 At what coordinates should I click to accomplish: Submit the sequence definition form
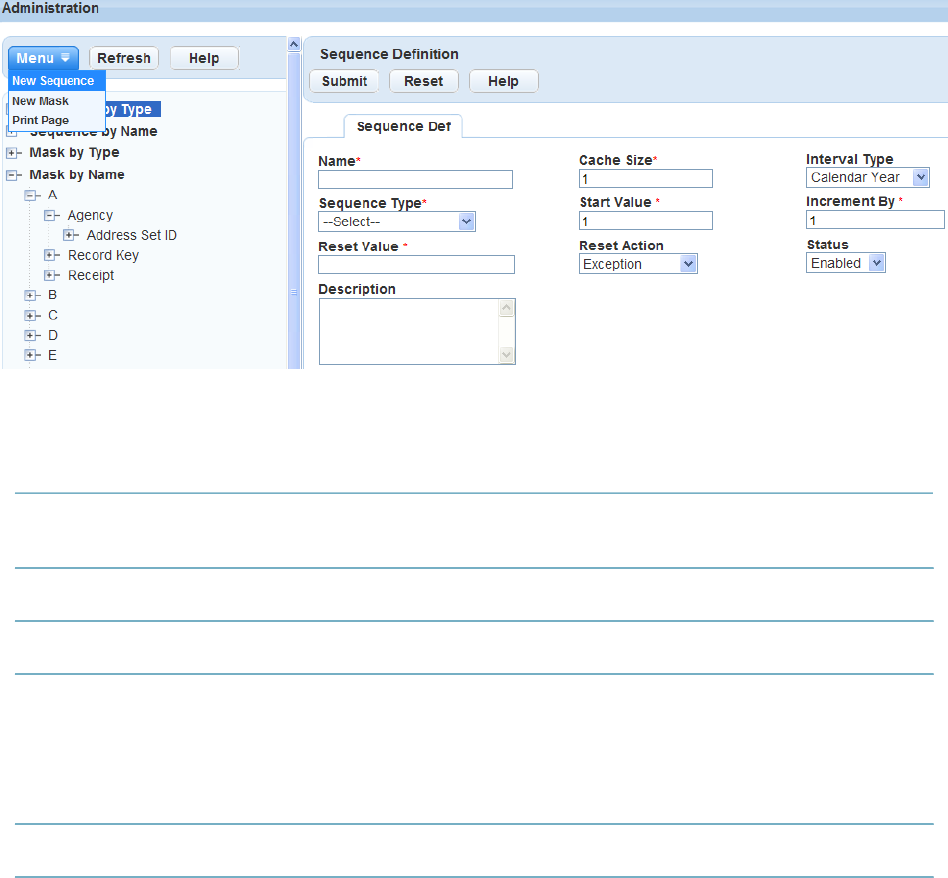pyautogui.click(x=344, y=81)
